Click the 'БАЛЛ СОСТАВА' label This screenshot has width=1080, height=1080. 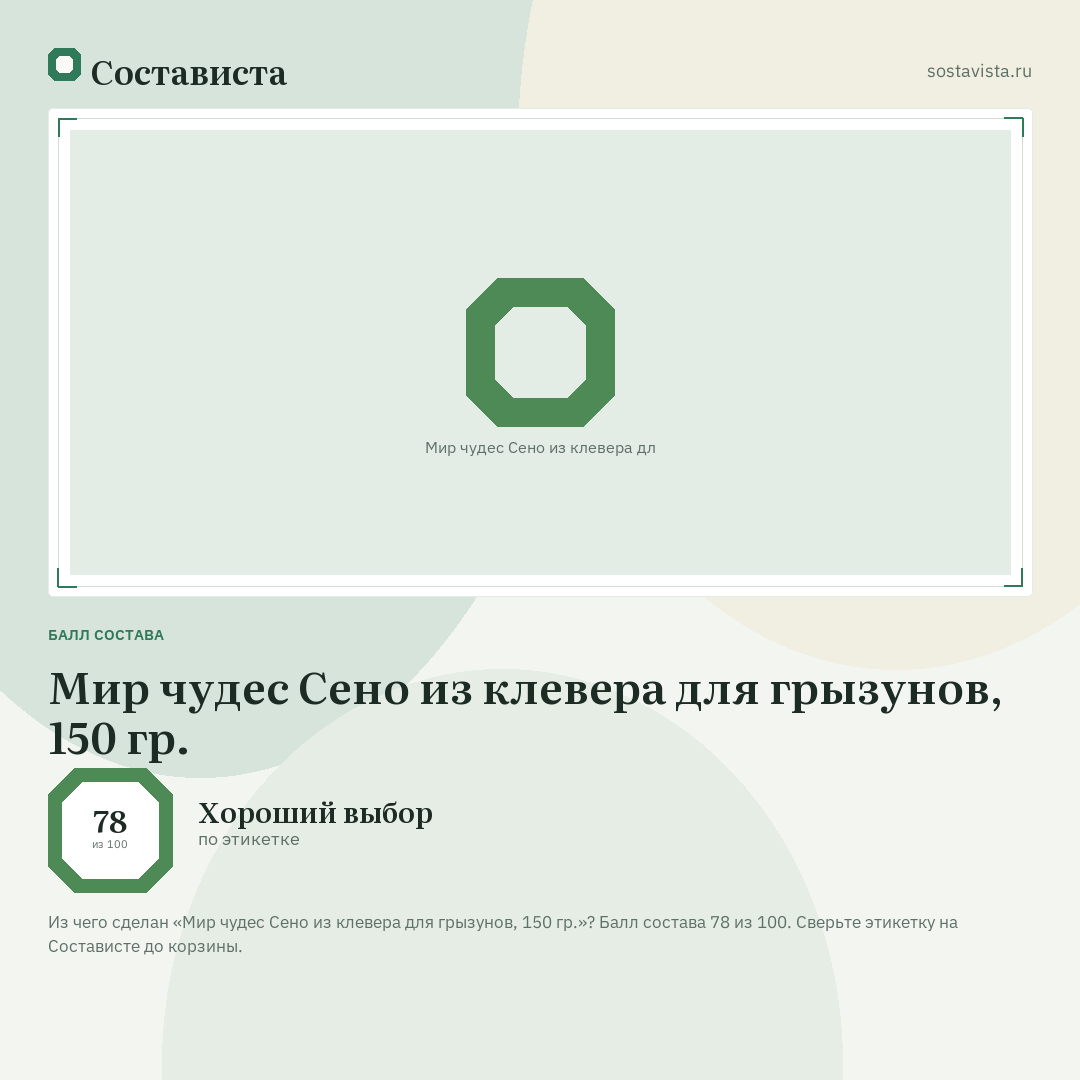(106, 635)
